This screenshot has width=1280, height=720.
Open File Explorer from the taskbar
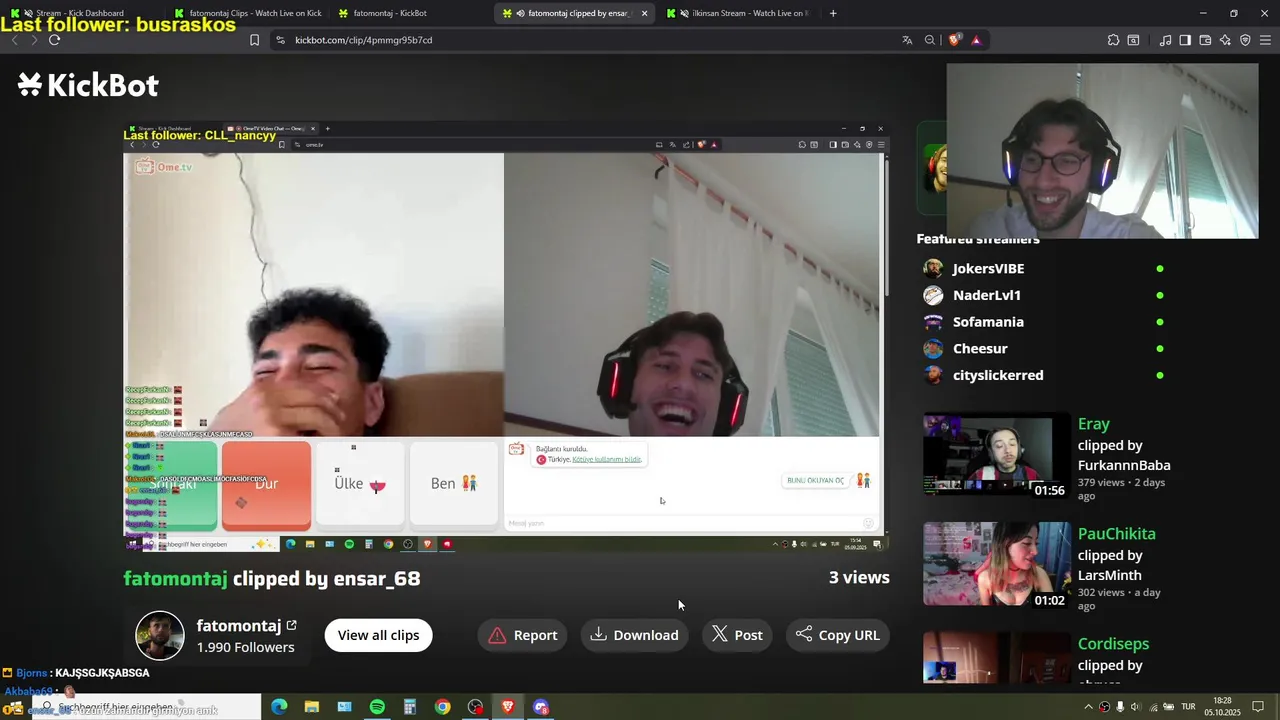tap(312, 707)
